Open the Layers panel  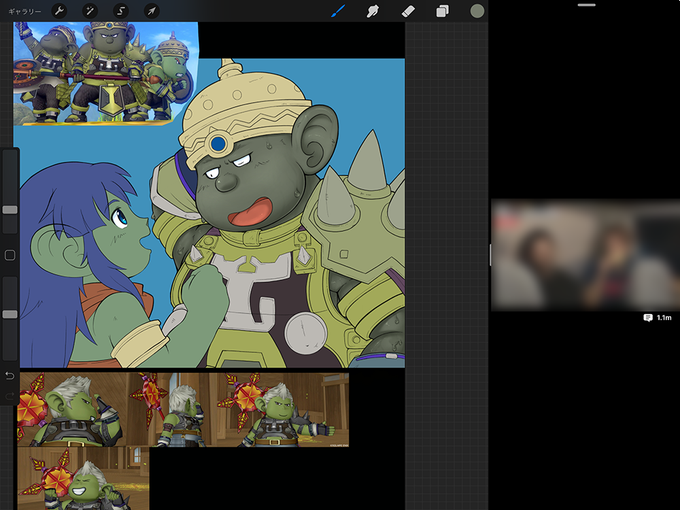coord(442,11)
